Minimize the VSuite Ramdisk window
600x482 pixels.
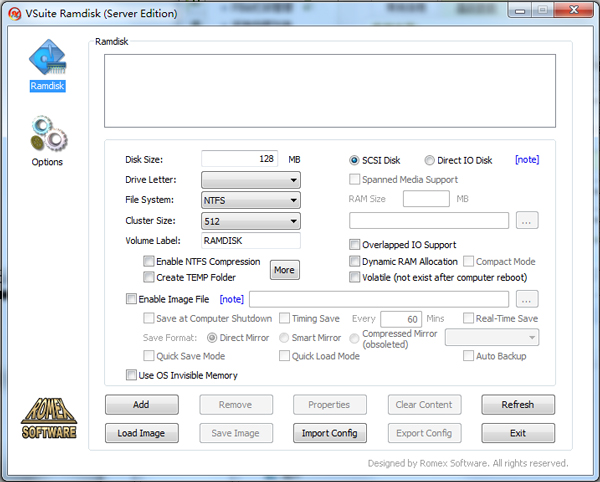point(520,10)
